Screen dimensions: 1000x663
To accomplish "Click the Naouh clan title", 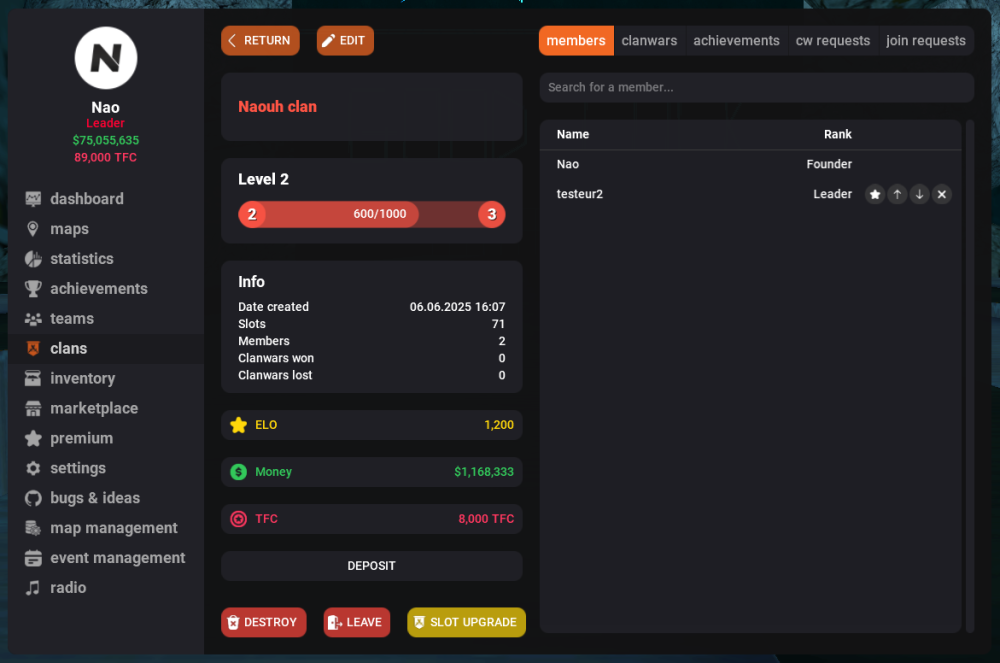I will point(277,107).
